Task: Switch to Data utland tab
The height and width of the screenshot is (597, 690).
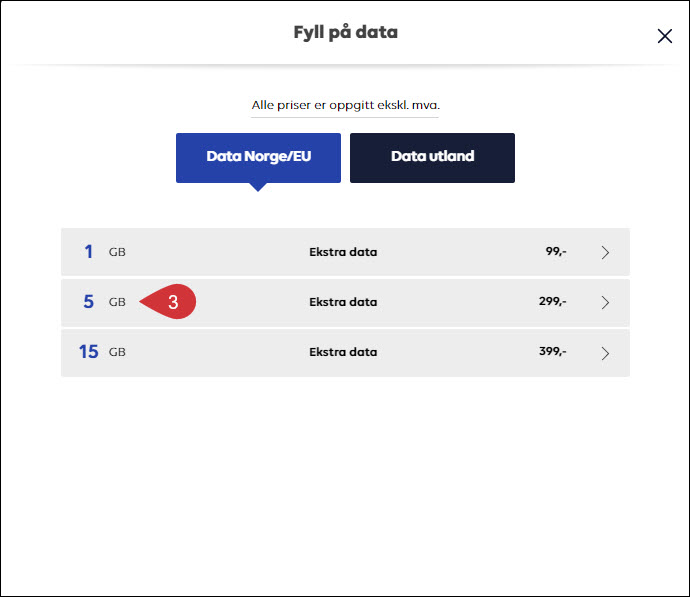Action: (432, 157)
